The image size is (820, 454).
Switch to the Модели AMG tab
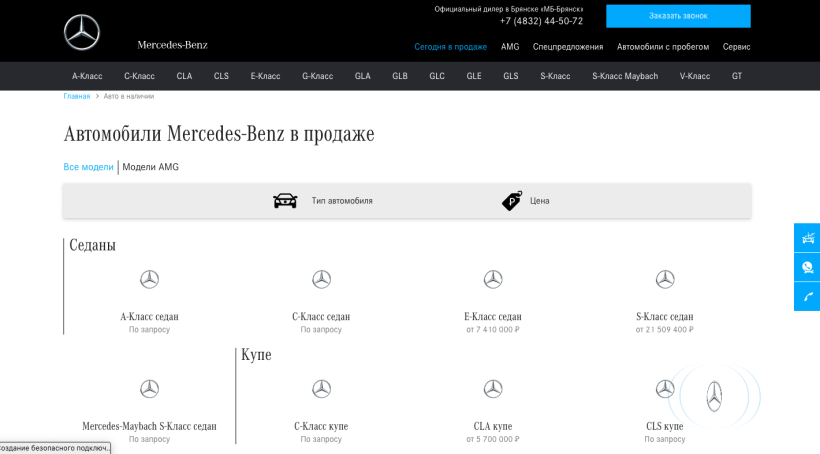point(151,167)
